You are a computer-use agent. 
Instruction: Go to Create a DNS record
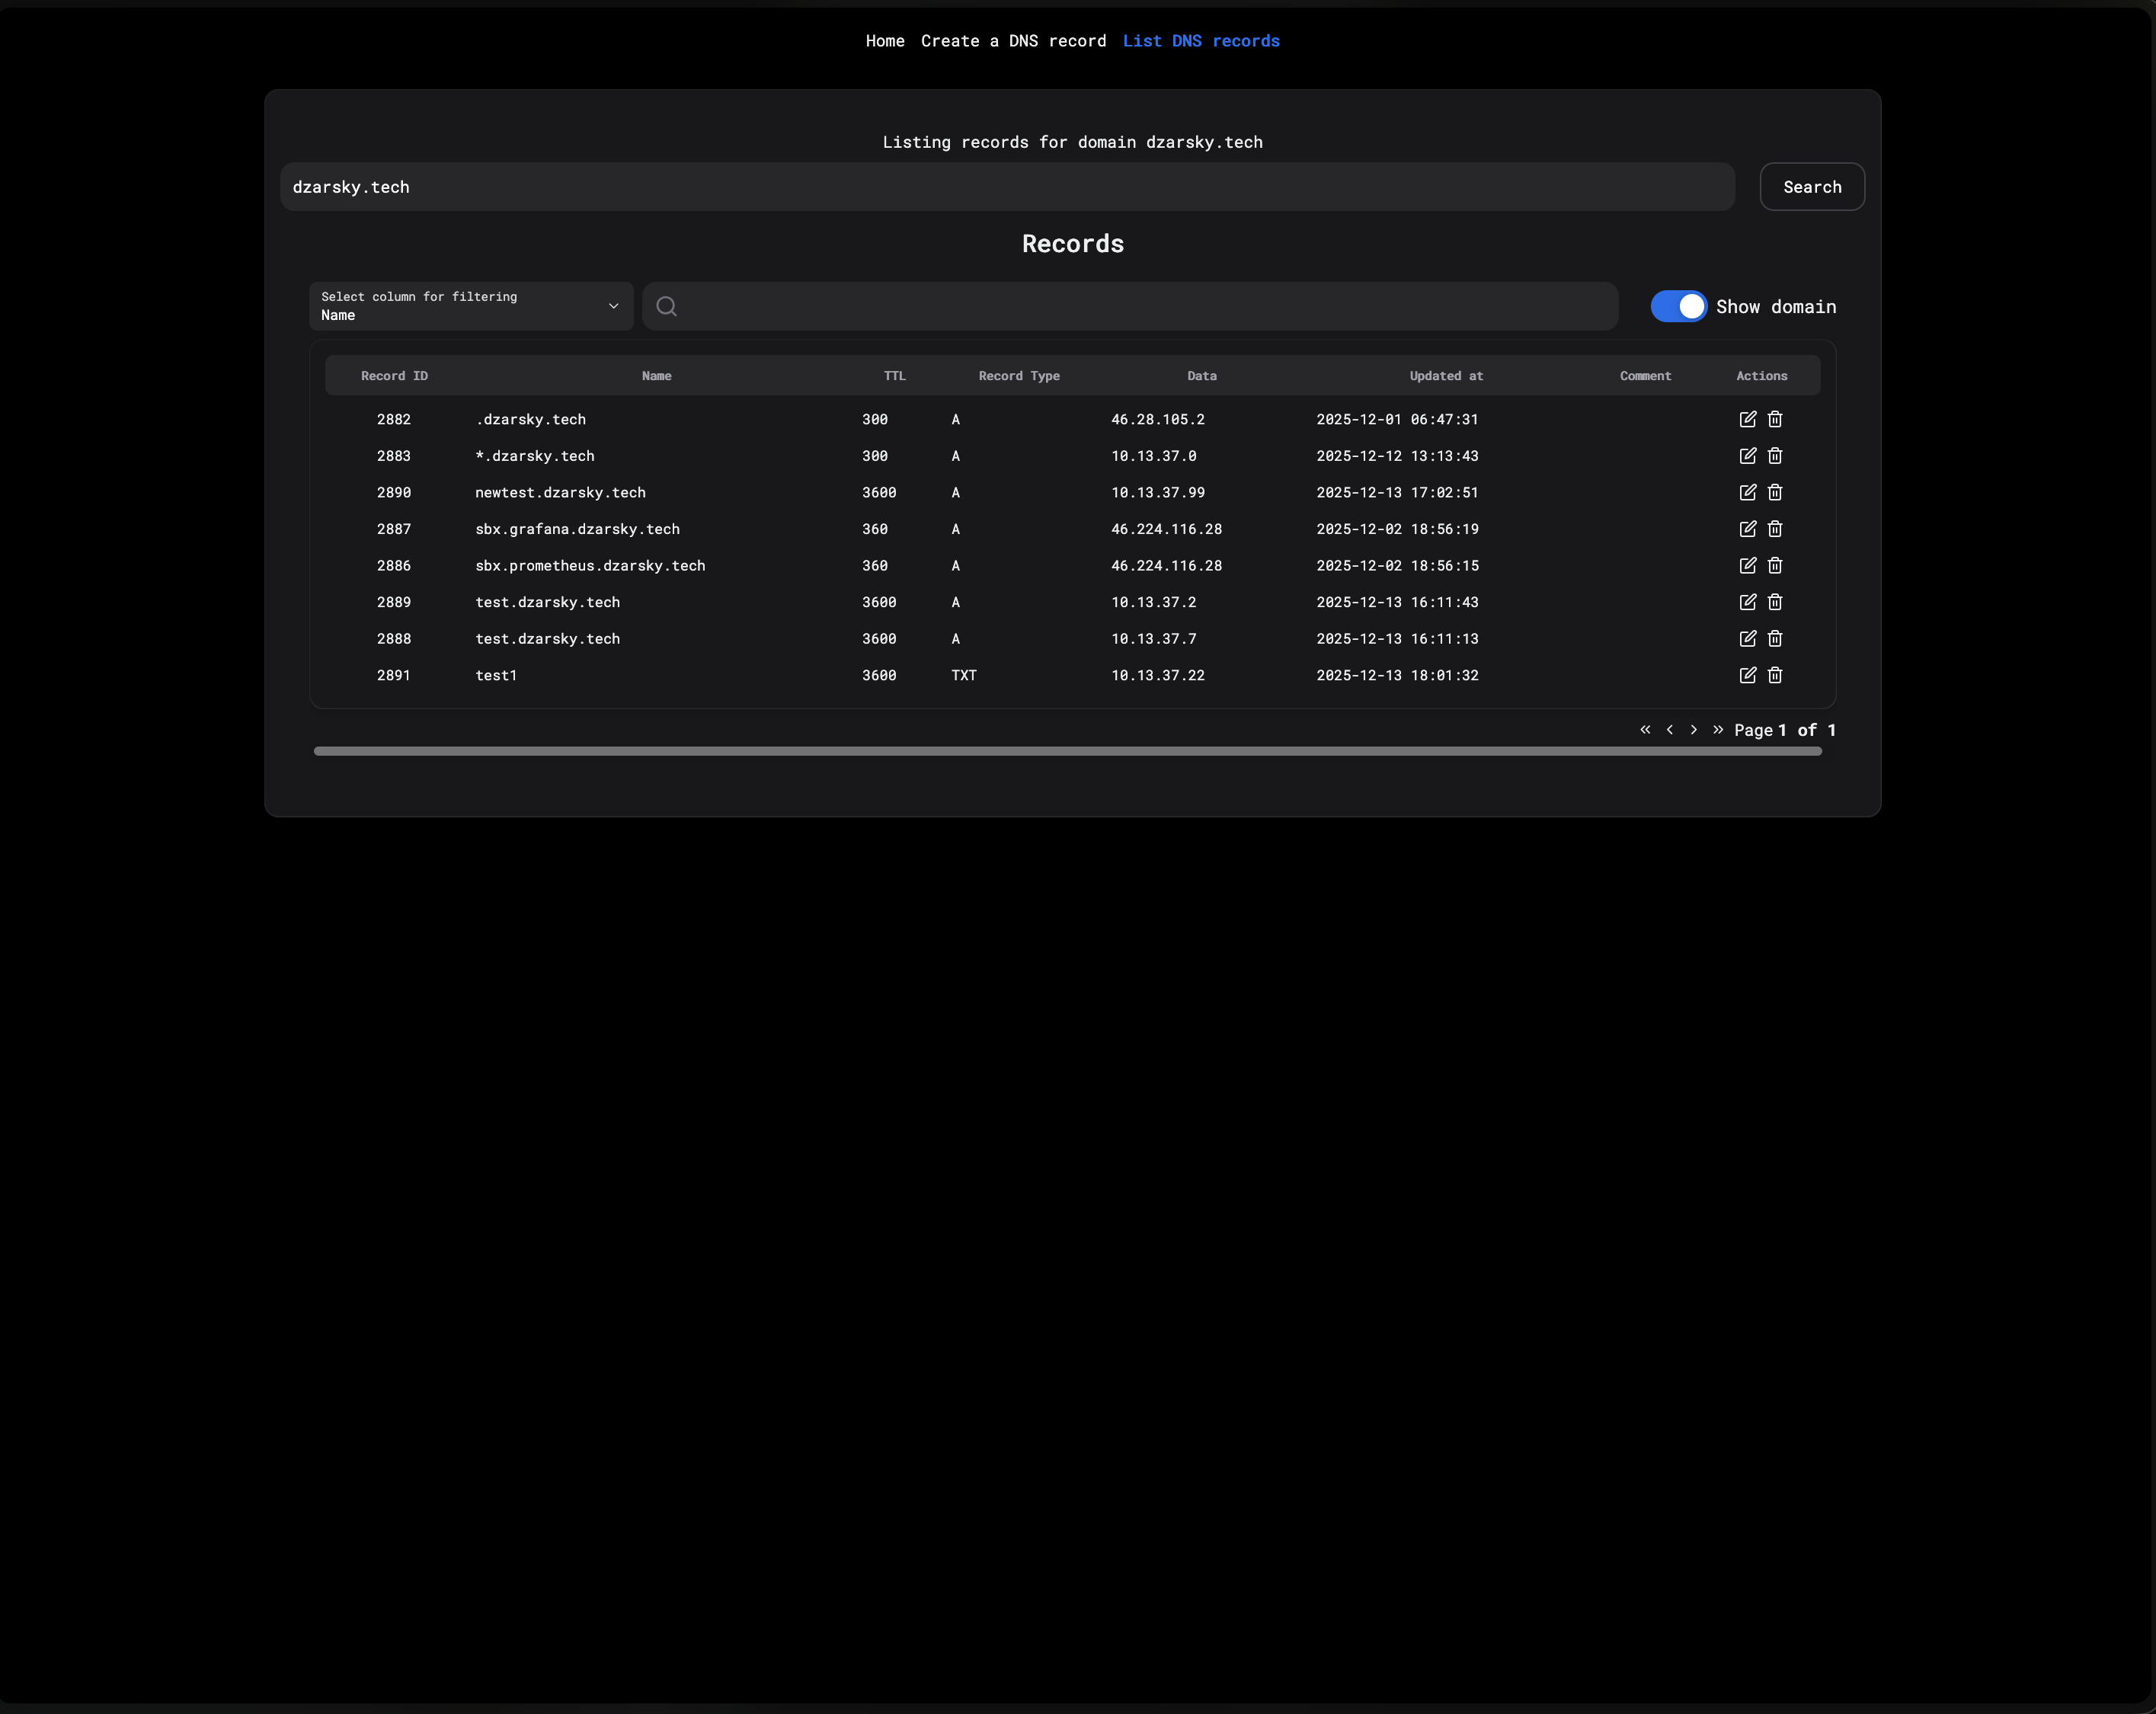[1014, 41]
